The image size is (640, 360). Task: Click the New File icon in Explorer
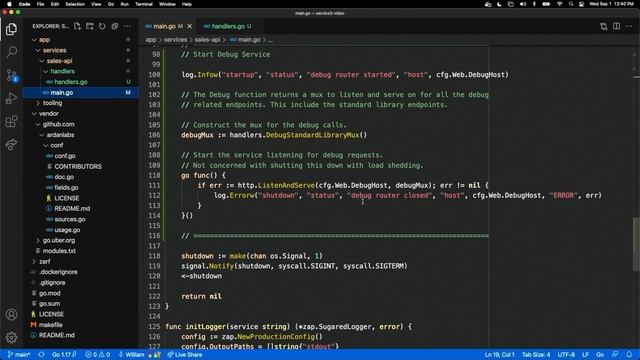tap(77, 26)
